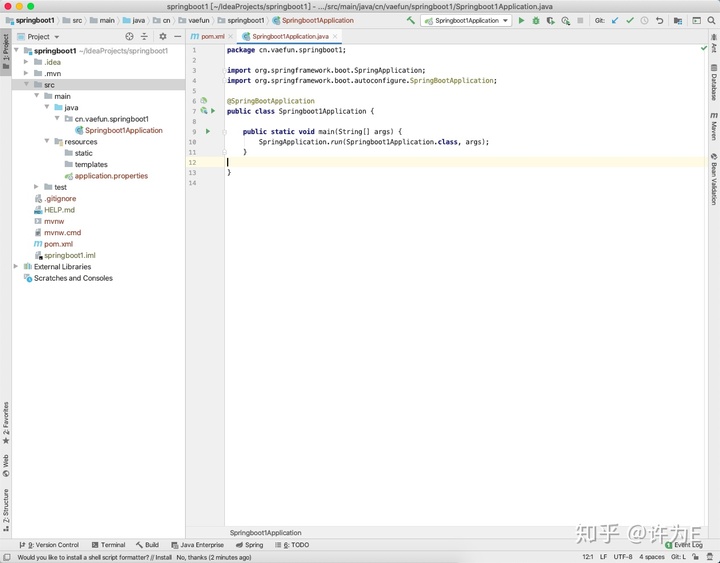Image resolution: width=720 pixels, height=563 pixels.
Task: Click the Spring bean gutter icon on line 6
Action: point(204,100)
